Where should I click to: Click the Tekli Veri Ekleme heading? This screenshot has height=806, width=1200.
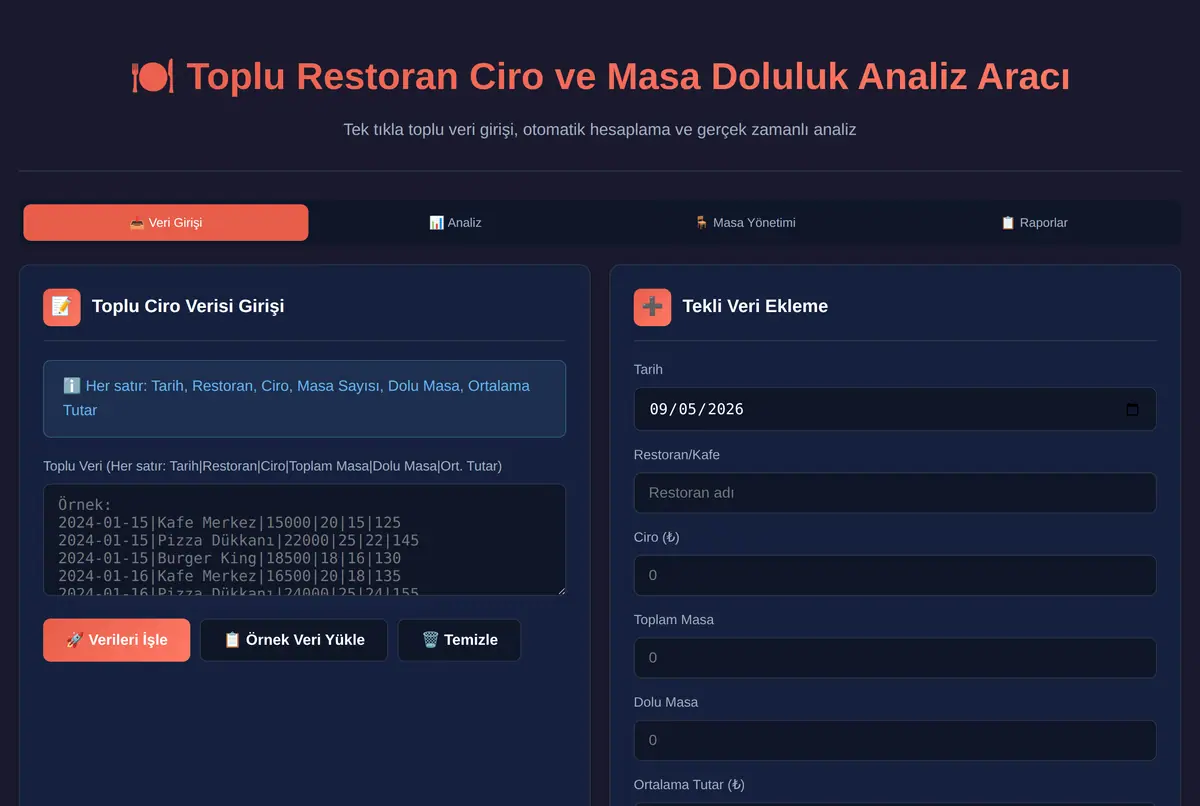point(755,306)
